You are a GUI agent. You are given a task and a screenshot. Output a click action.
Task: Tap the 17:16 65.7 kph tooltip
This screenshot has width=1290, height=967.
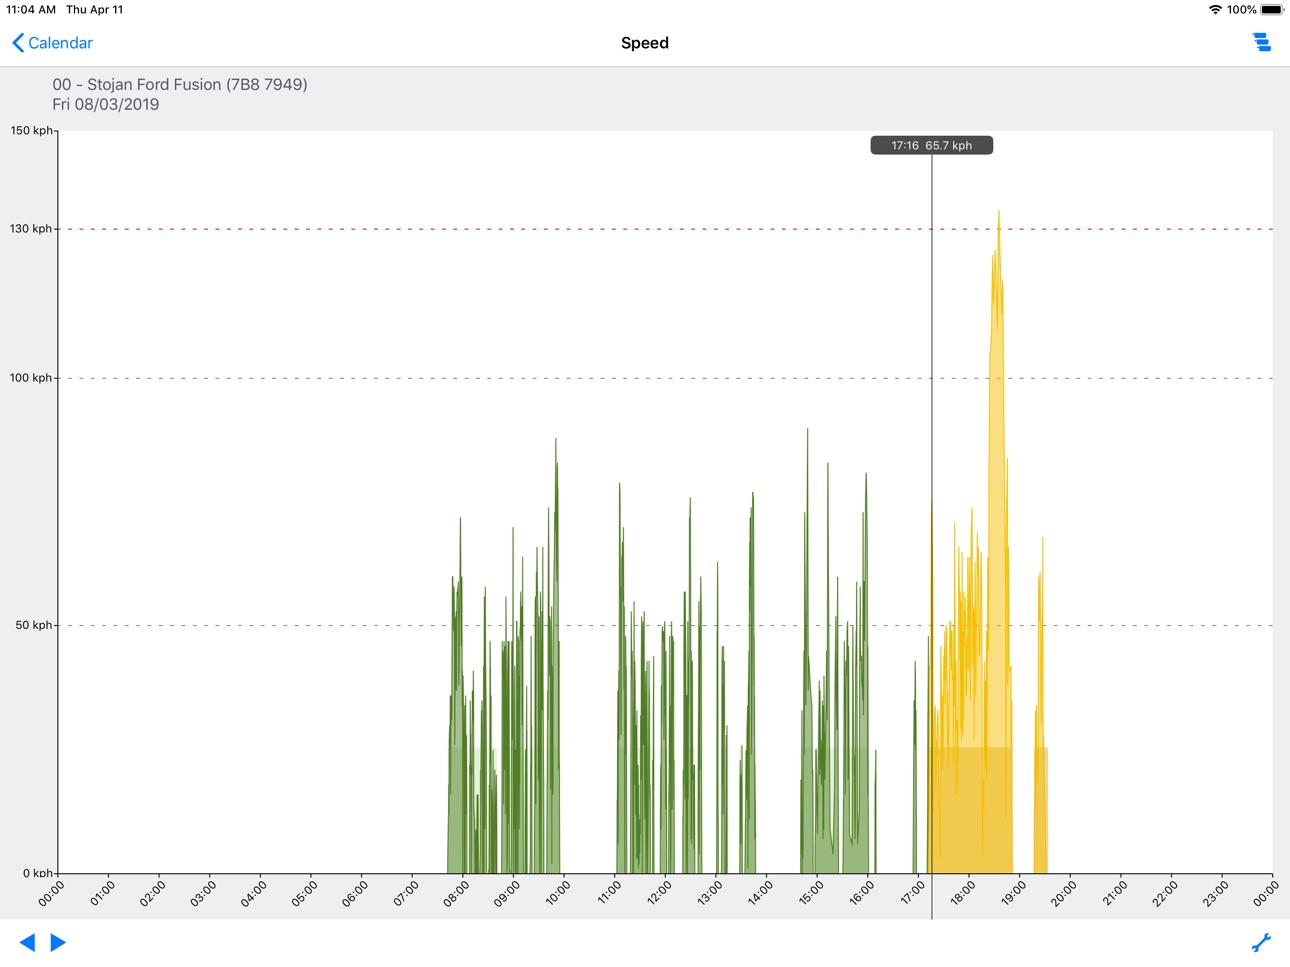[x=931, y=145]
